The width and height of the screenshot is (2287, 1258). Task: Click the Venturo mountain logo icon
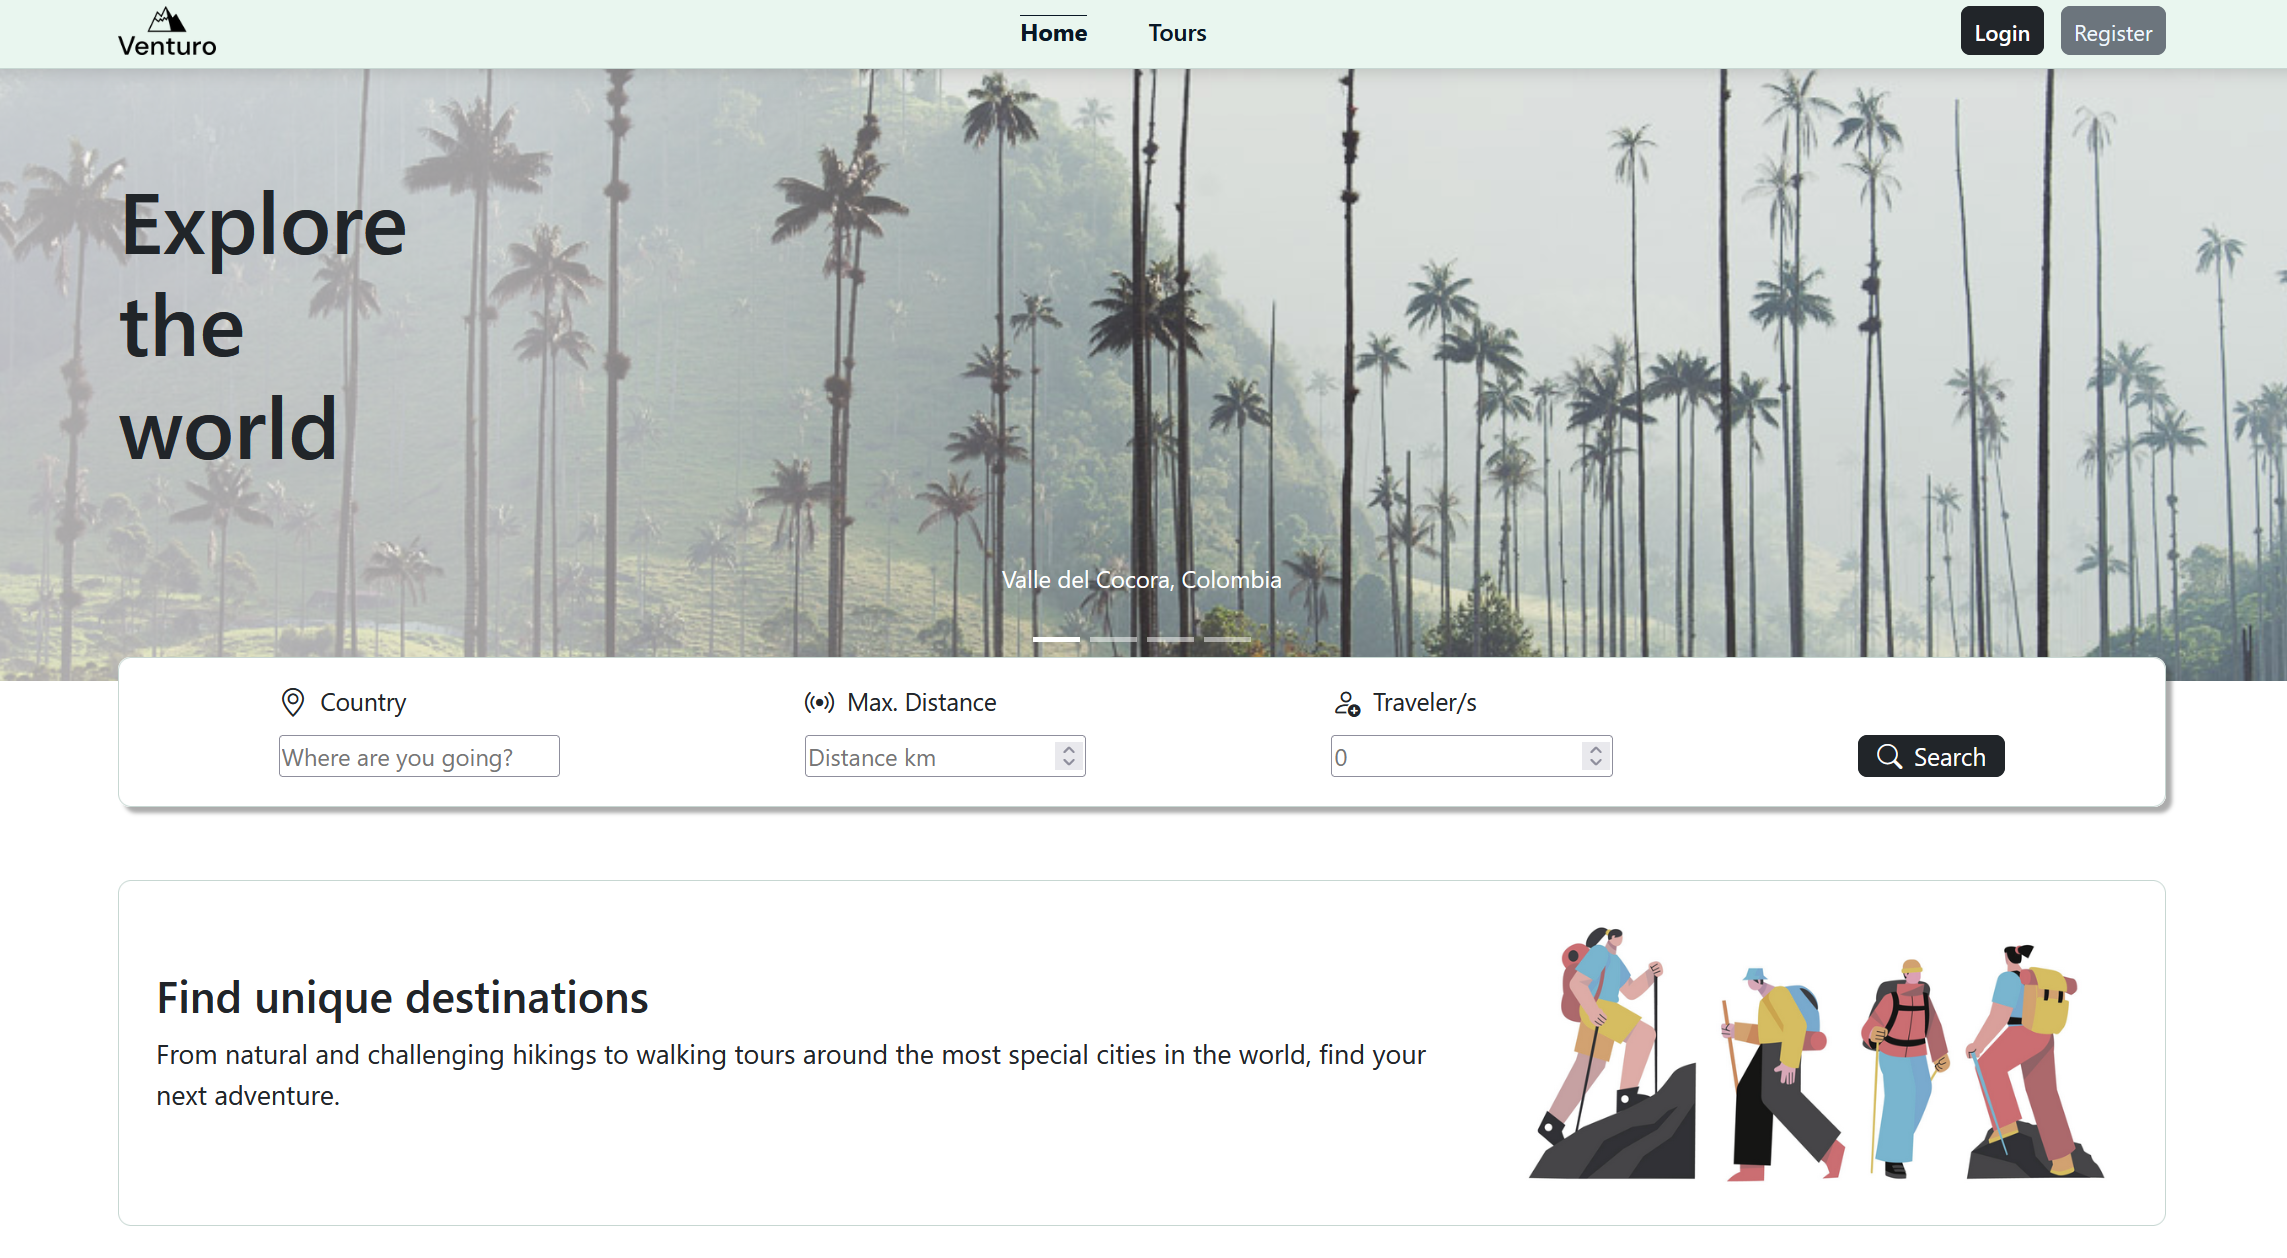167,19
